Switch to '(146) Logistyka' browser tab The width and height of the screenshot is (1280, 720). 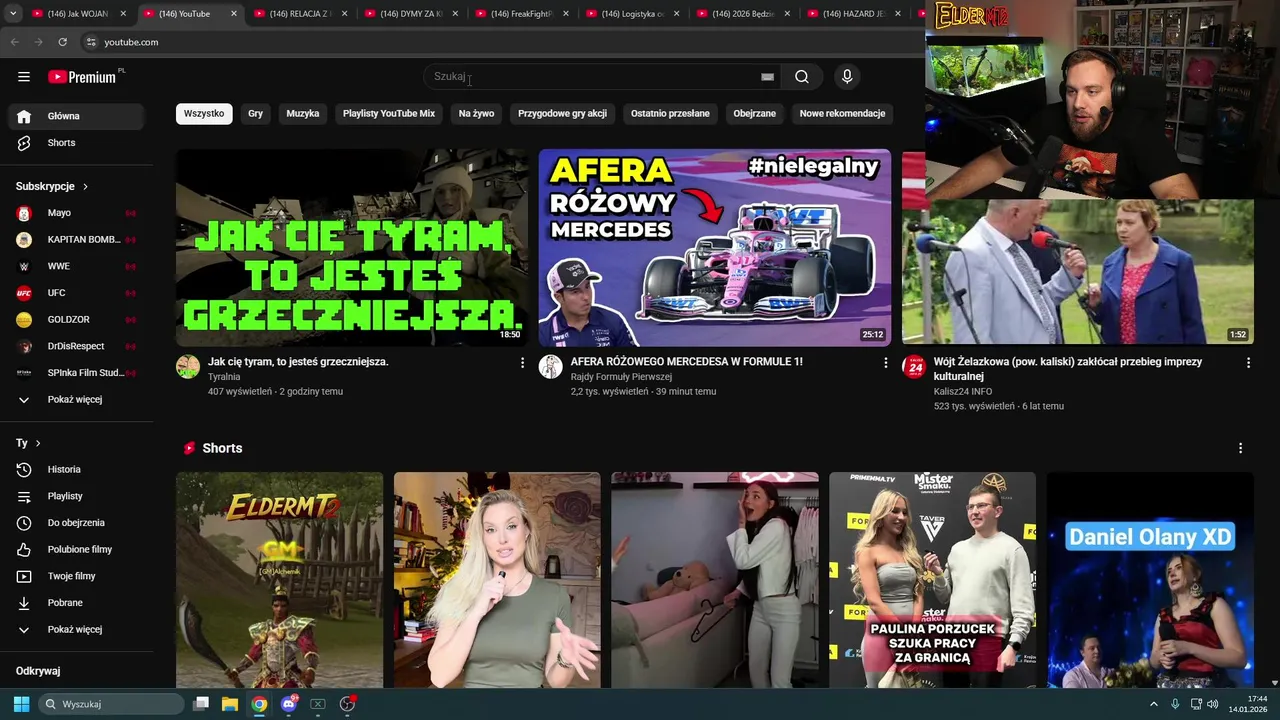point(632,14)
